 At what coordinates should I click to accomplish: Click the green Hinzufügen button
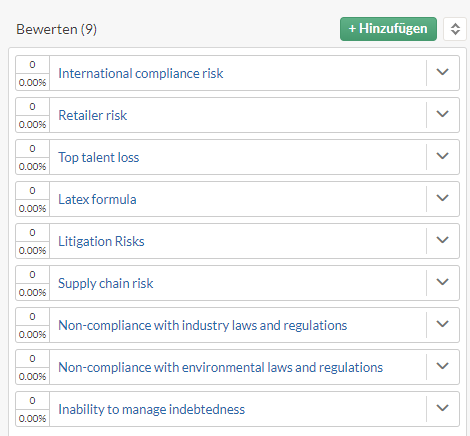pos(388,29)
